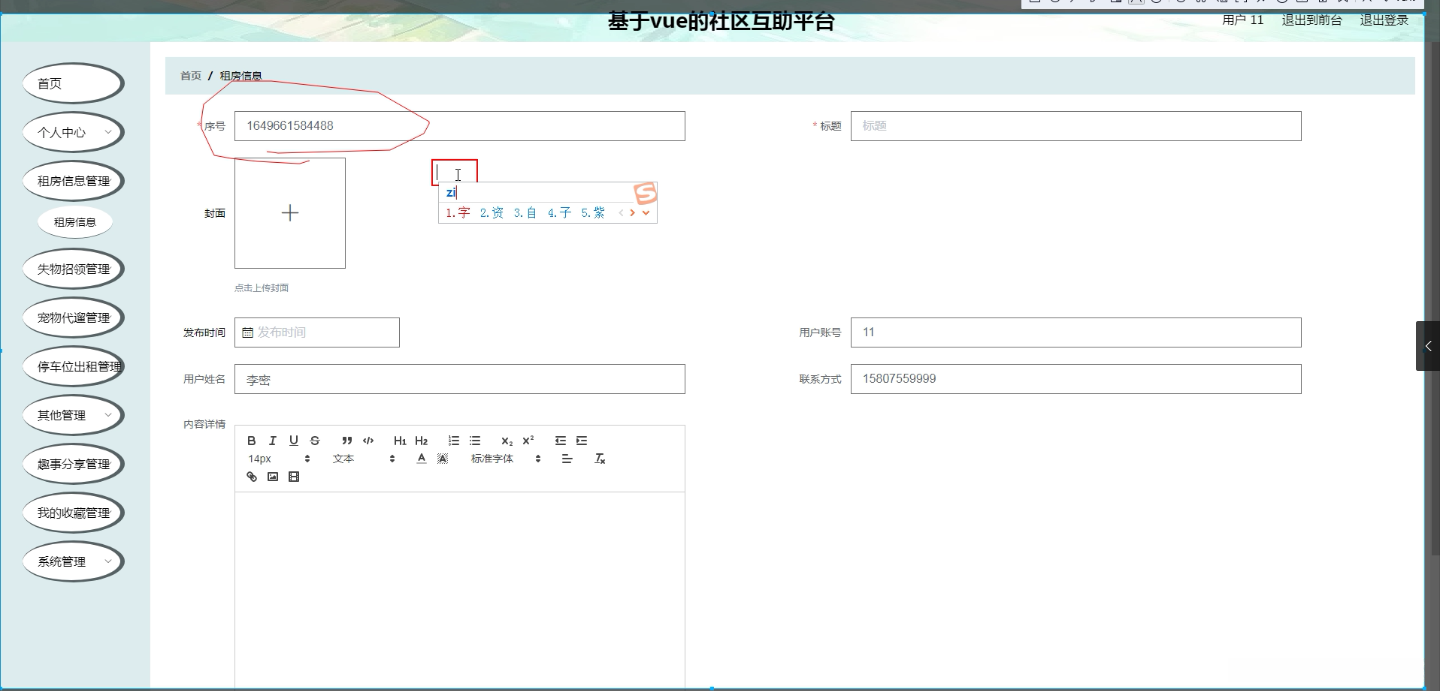Apply strikethrough formatting
1440x691 pixels.
coord(315,441)
